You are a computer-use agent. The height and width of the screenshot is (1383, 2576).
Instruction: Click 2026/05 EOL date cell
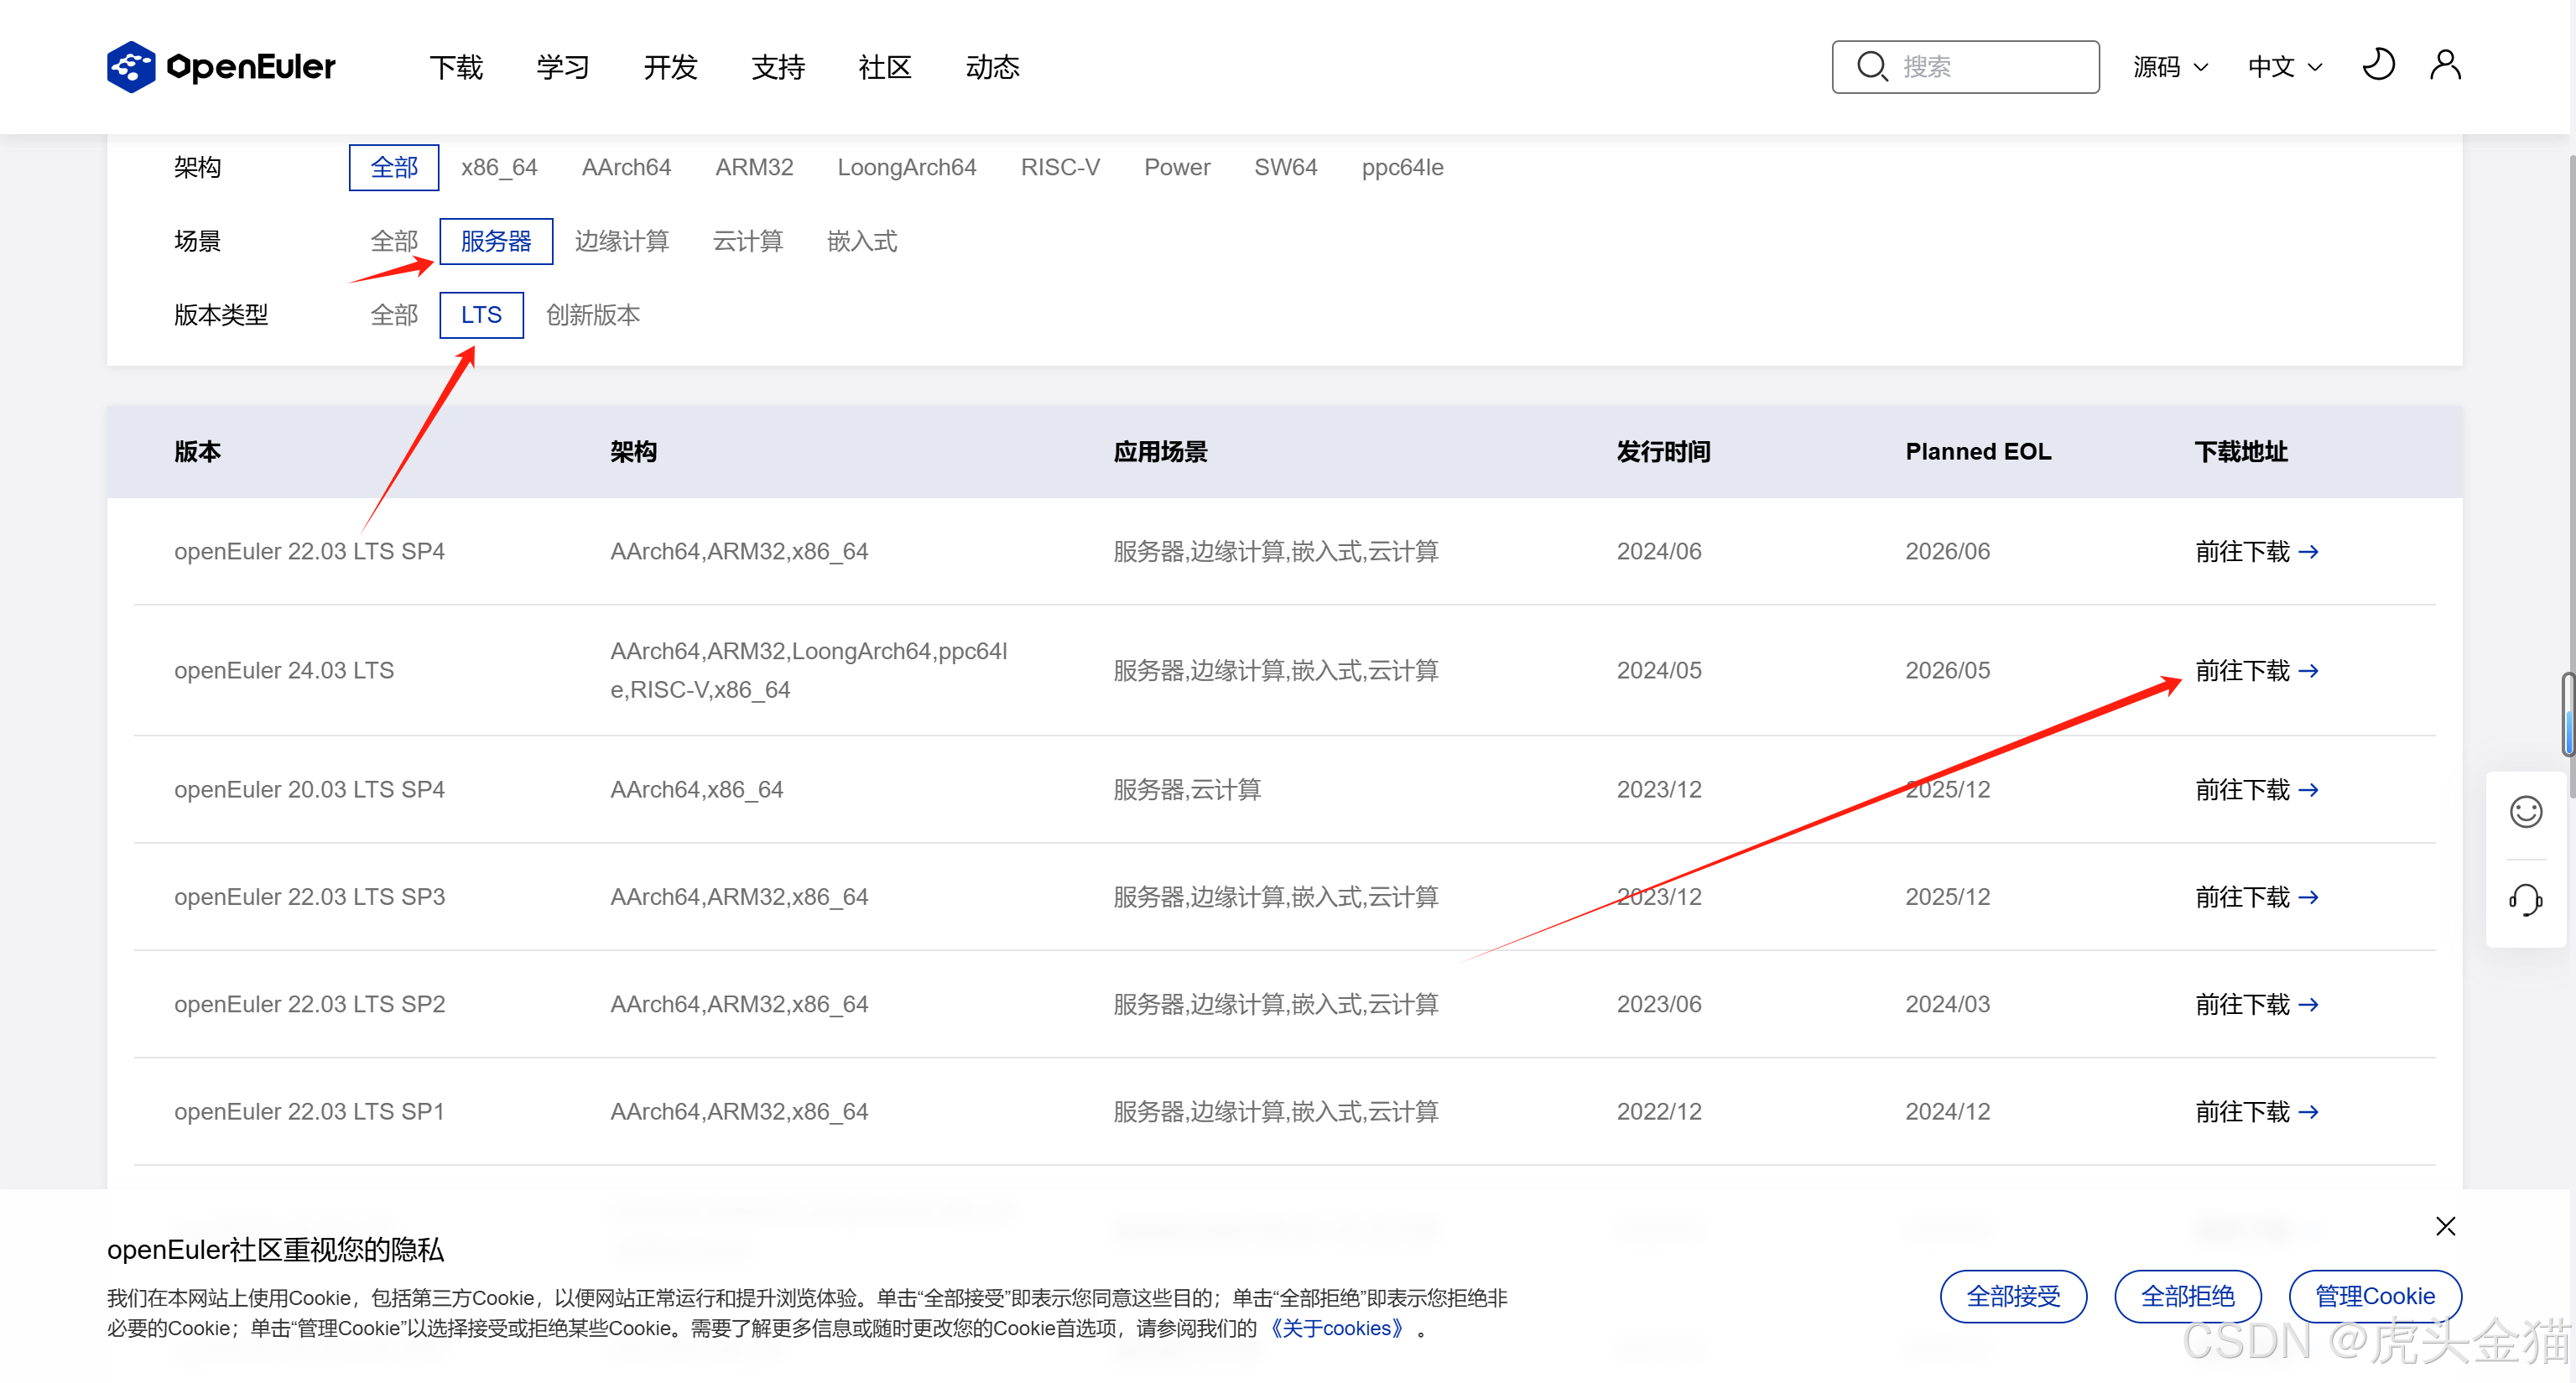point(1947,670)
